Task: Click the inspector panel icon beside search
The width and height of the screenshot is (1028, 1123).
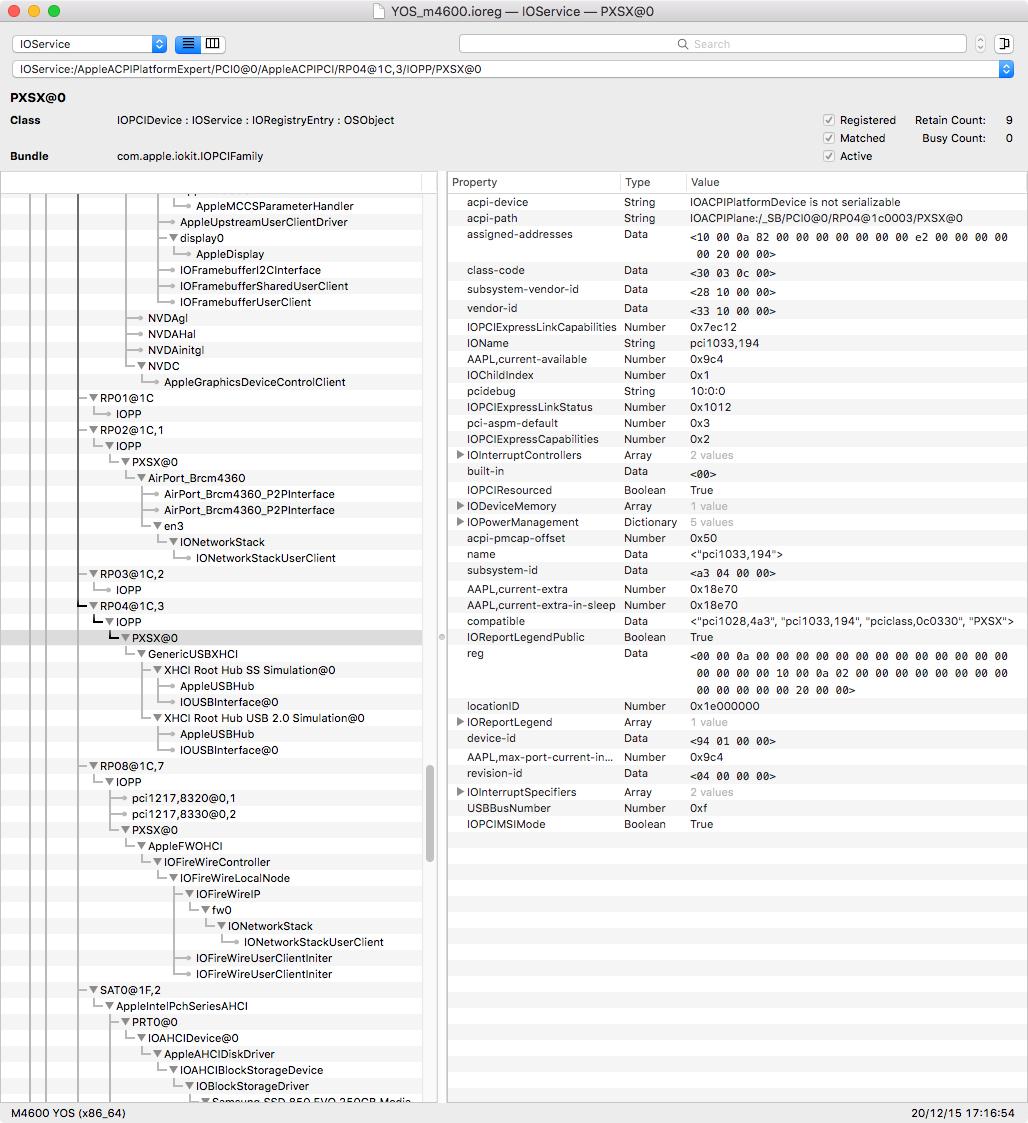Action: pos(1005,44)
